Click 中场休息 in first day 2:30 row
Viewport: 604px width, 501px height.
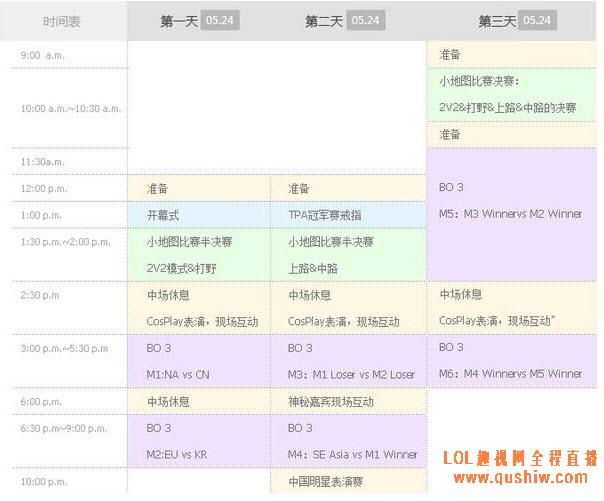[x=168, y=295]
